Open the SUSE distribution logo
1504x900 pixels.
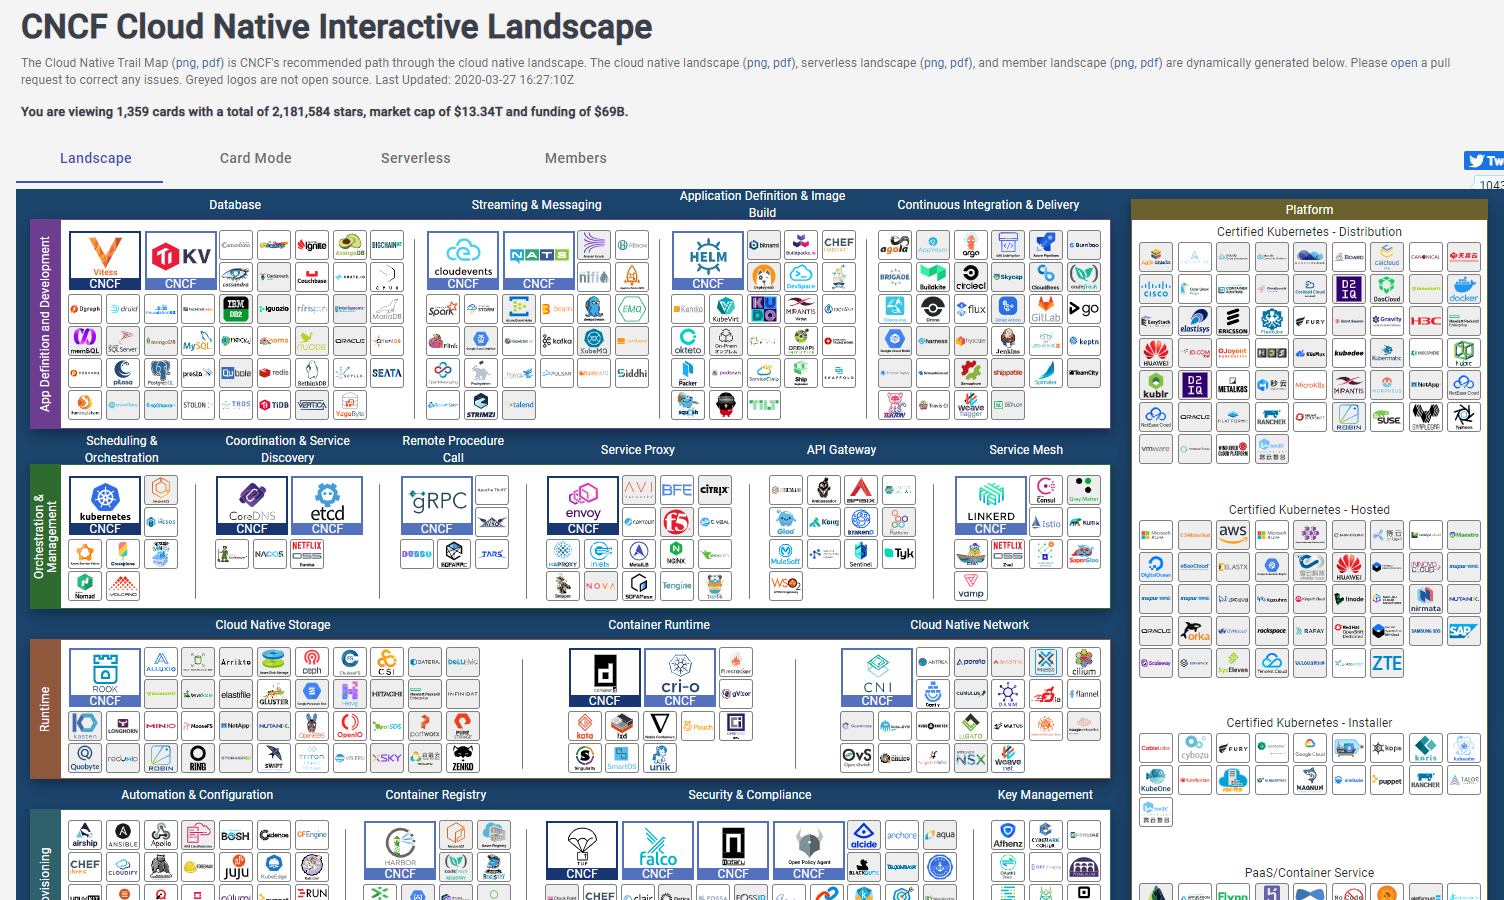[1387, 416]
